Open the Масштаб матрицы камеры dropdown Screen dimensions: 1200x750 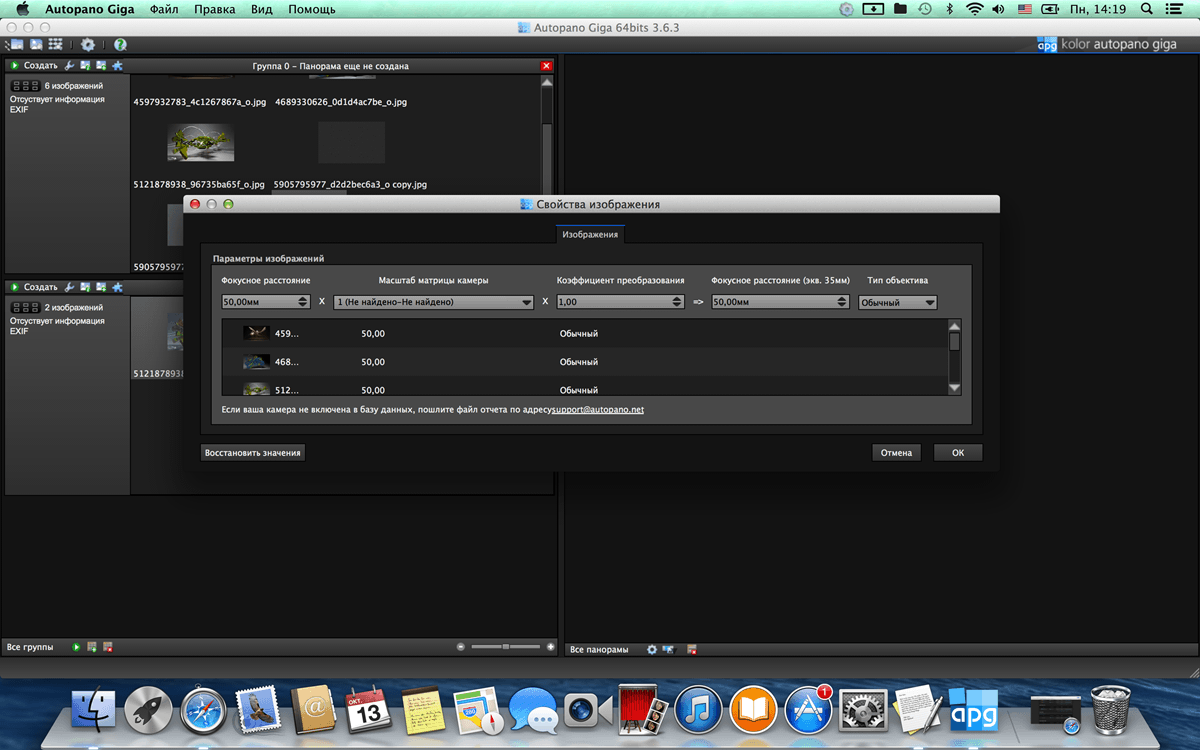434,302
